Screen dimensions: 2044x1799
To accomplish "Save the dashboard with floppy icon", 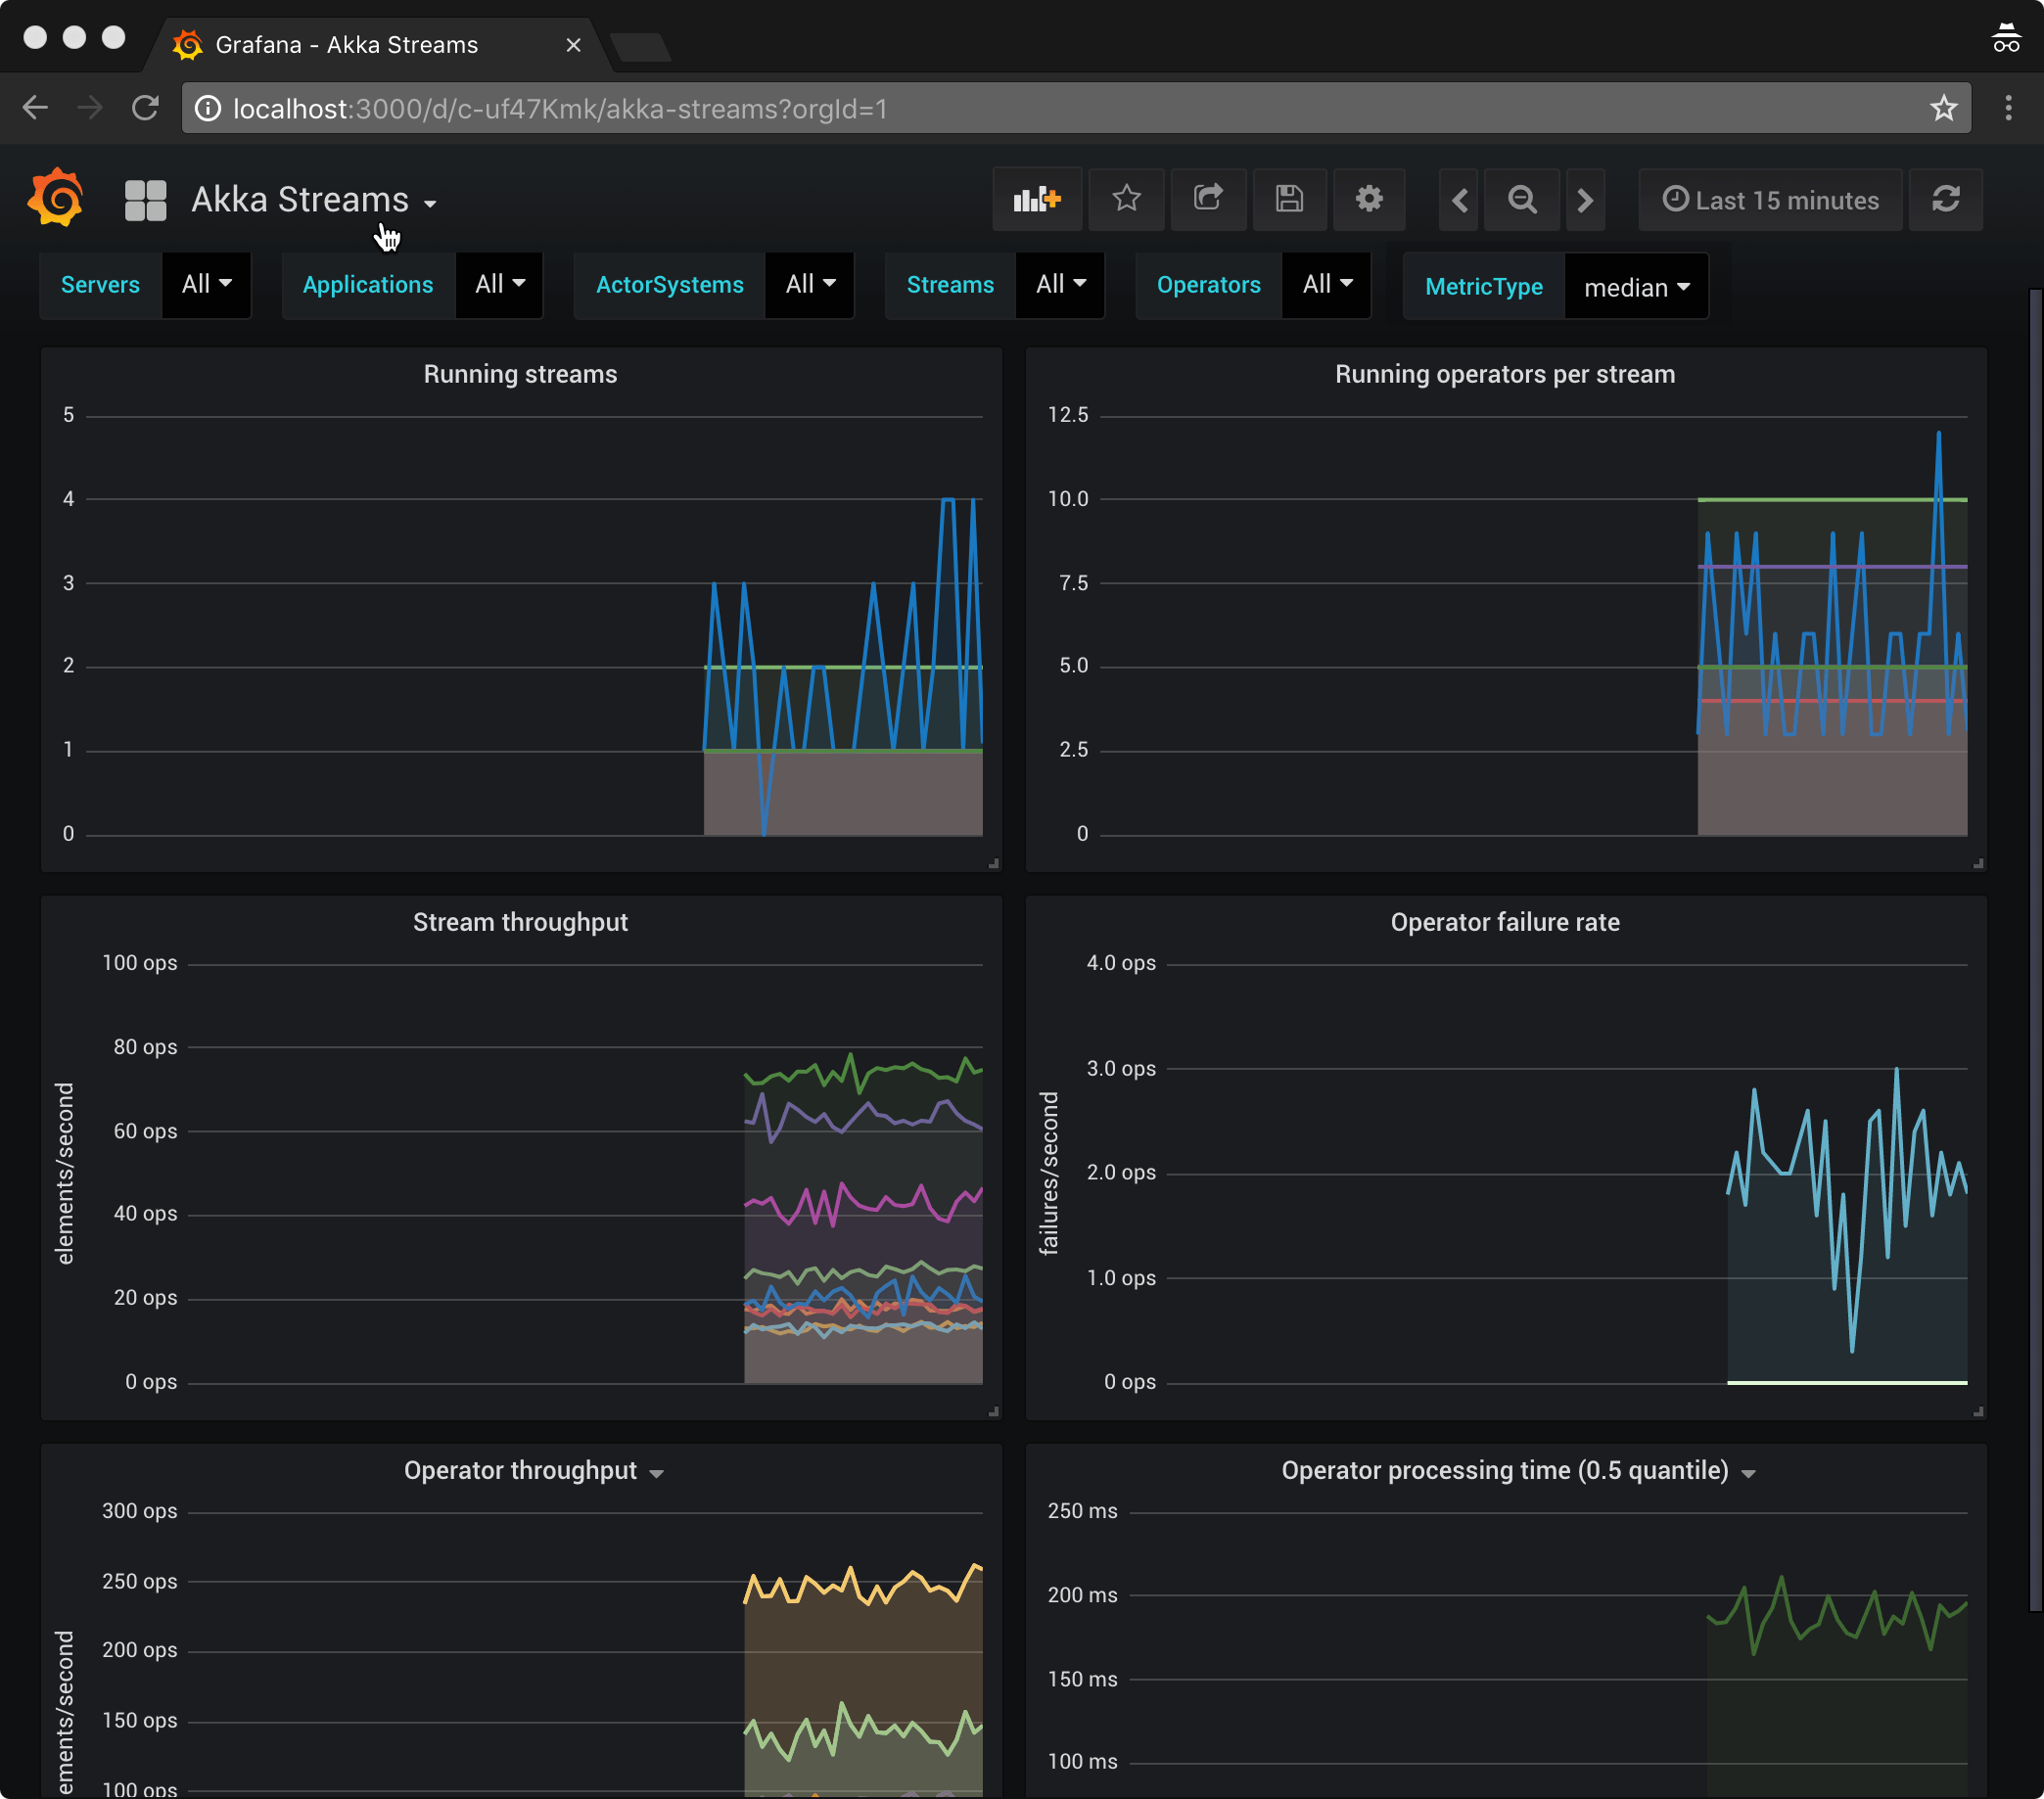I will coord(1289,199).
